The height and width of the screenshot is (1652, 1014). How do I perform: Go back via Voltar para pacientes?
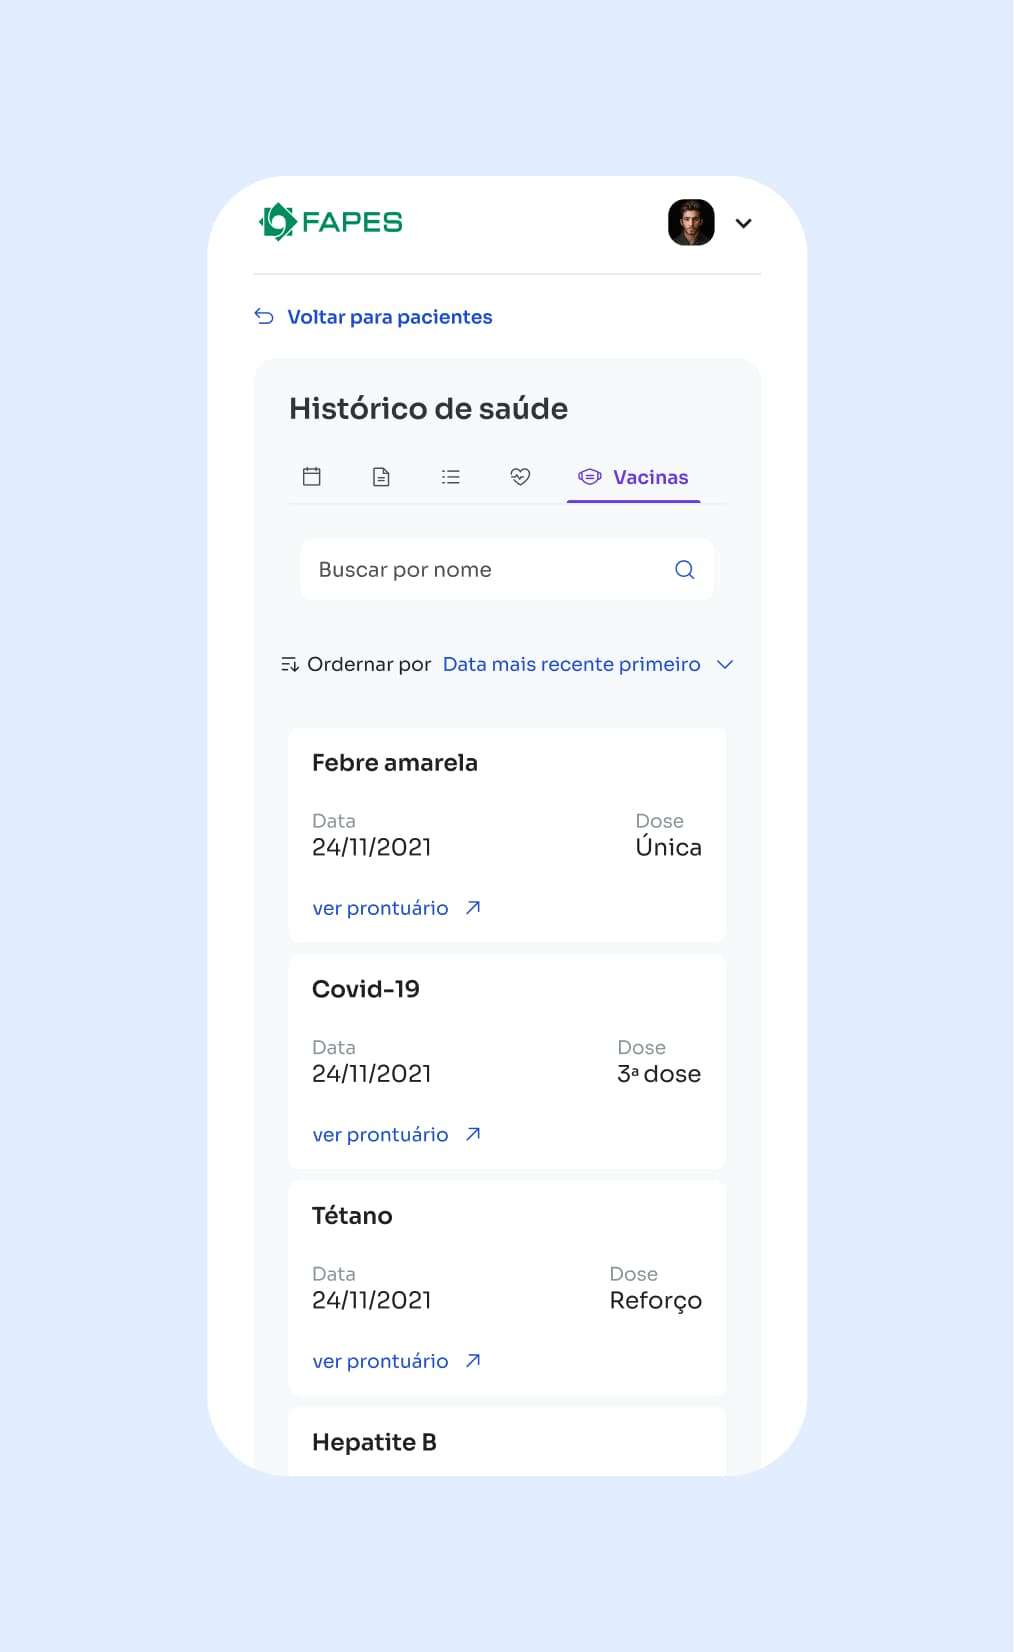pos(389,317)
